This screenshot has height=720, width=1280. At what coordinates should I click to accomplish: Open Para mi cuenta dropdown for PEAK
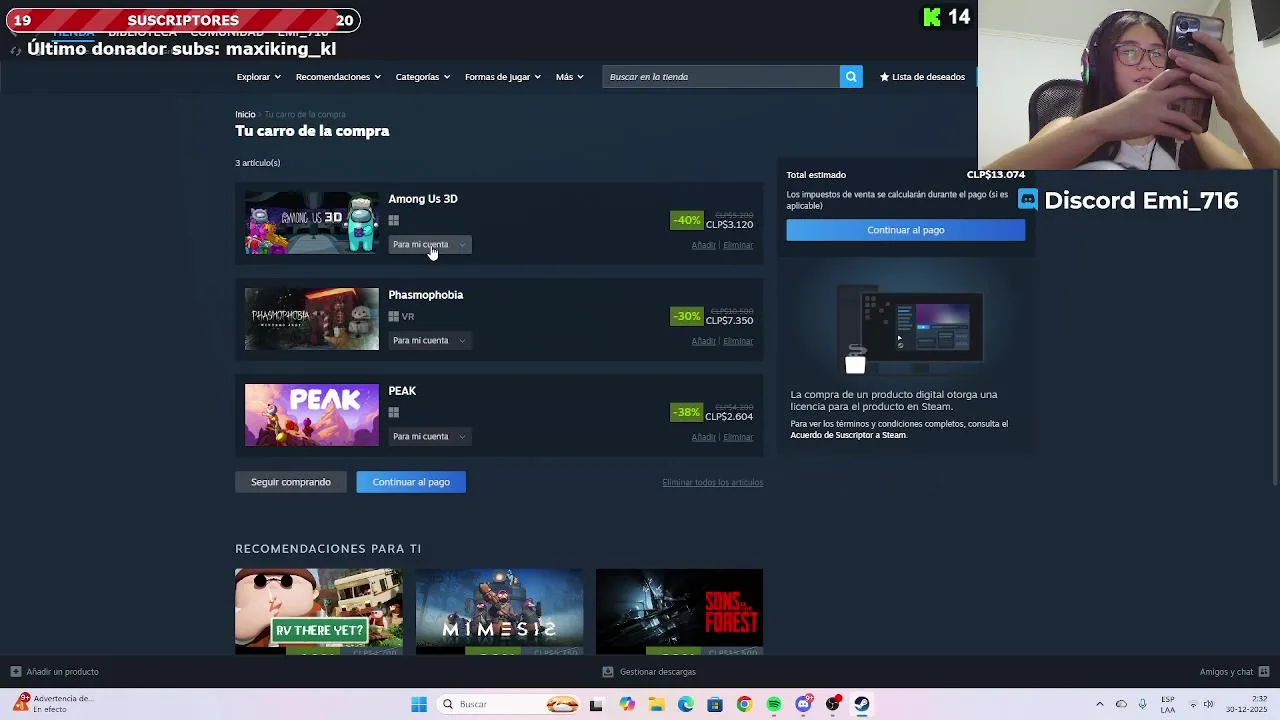tap(429, 437)
